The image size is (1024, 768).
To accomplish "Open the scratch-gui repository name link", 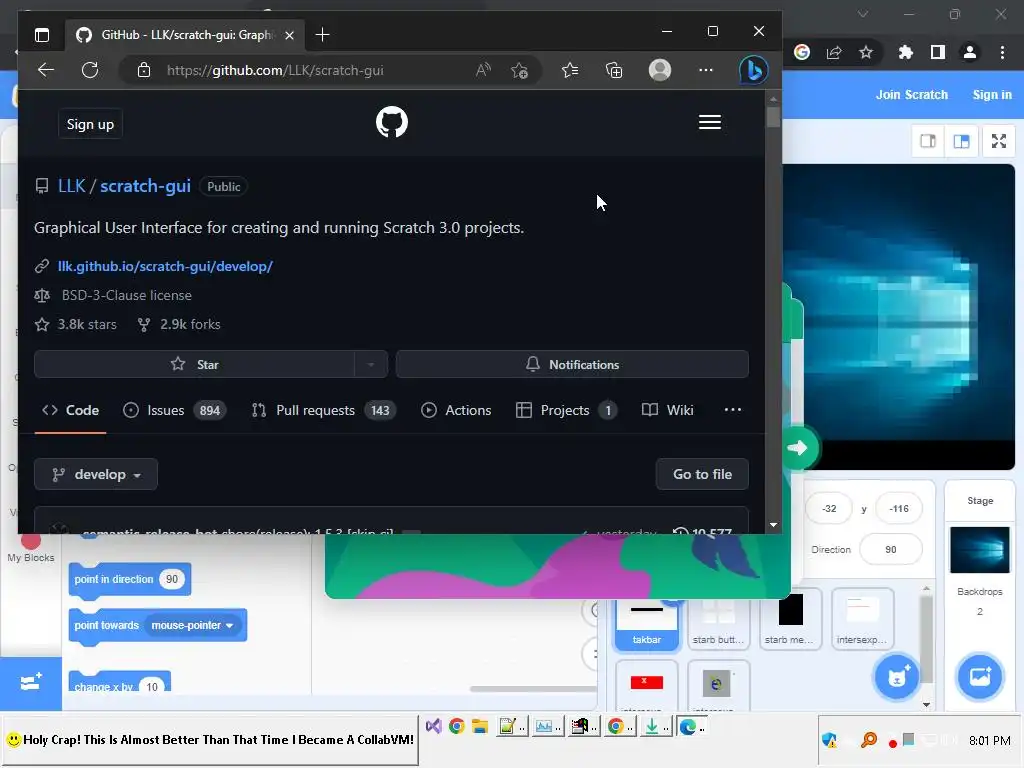I will click(145, 186).
